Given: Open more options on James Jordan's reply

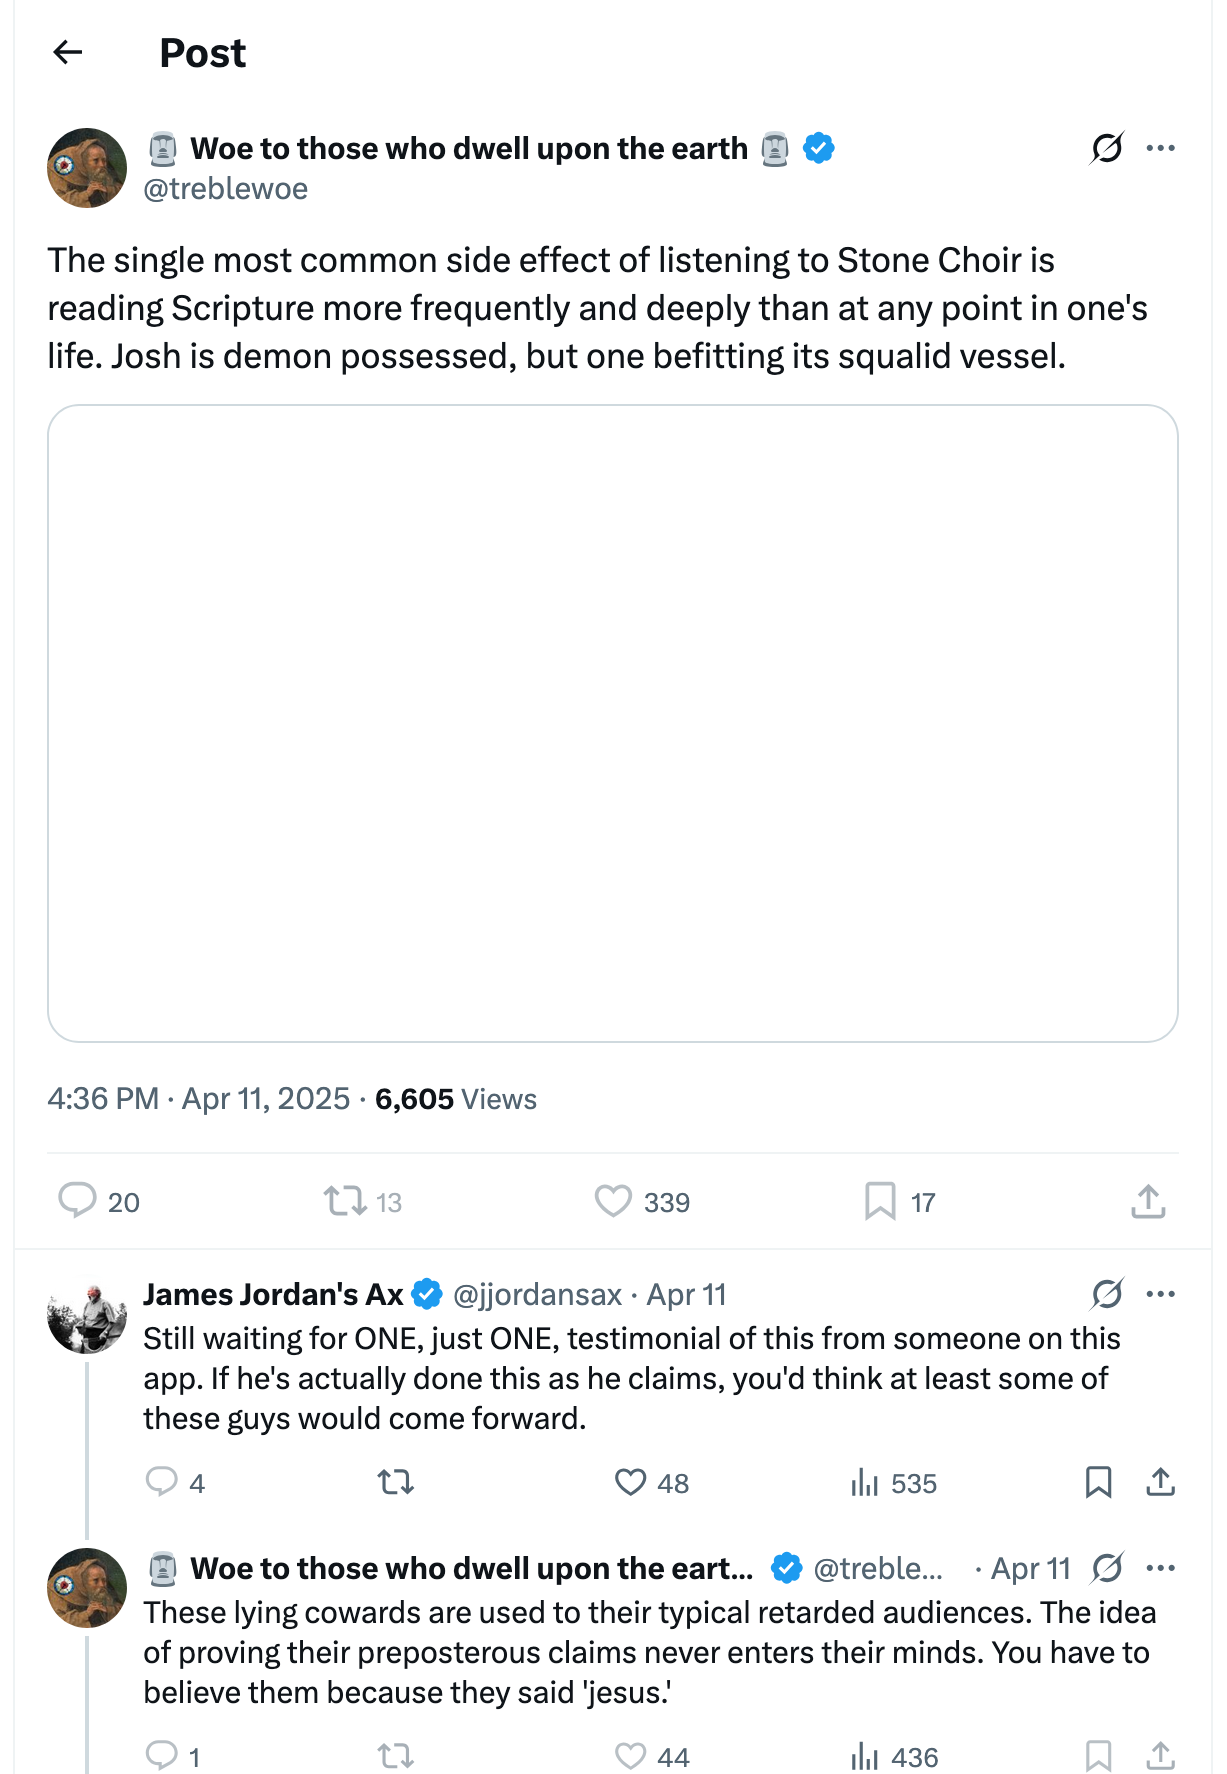Looking at the screenshot, I should (x=1160, y=1294).
